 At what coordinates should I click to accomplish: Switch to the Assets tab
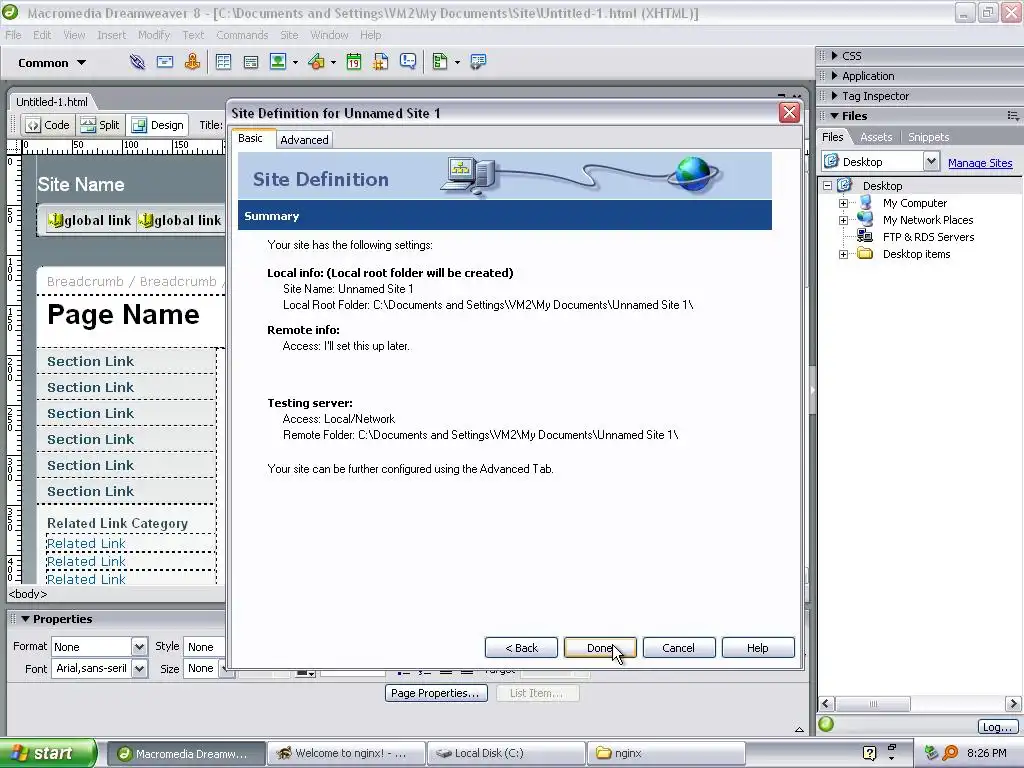click(x=876, y=137)
